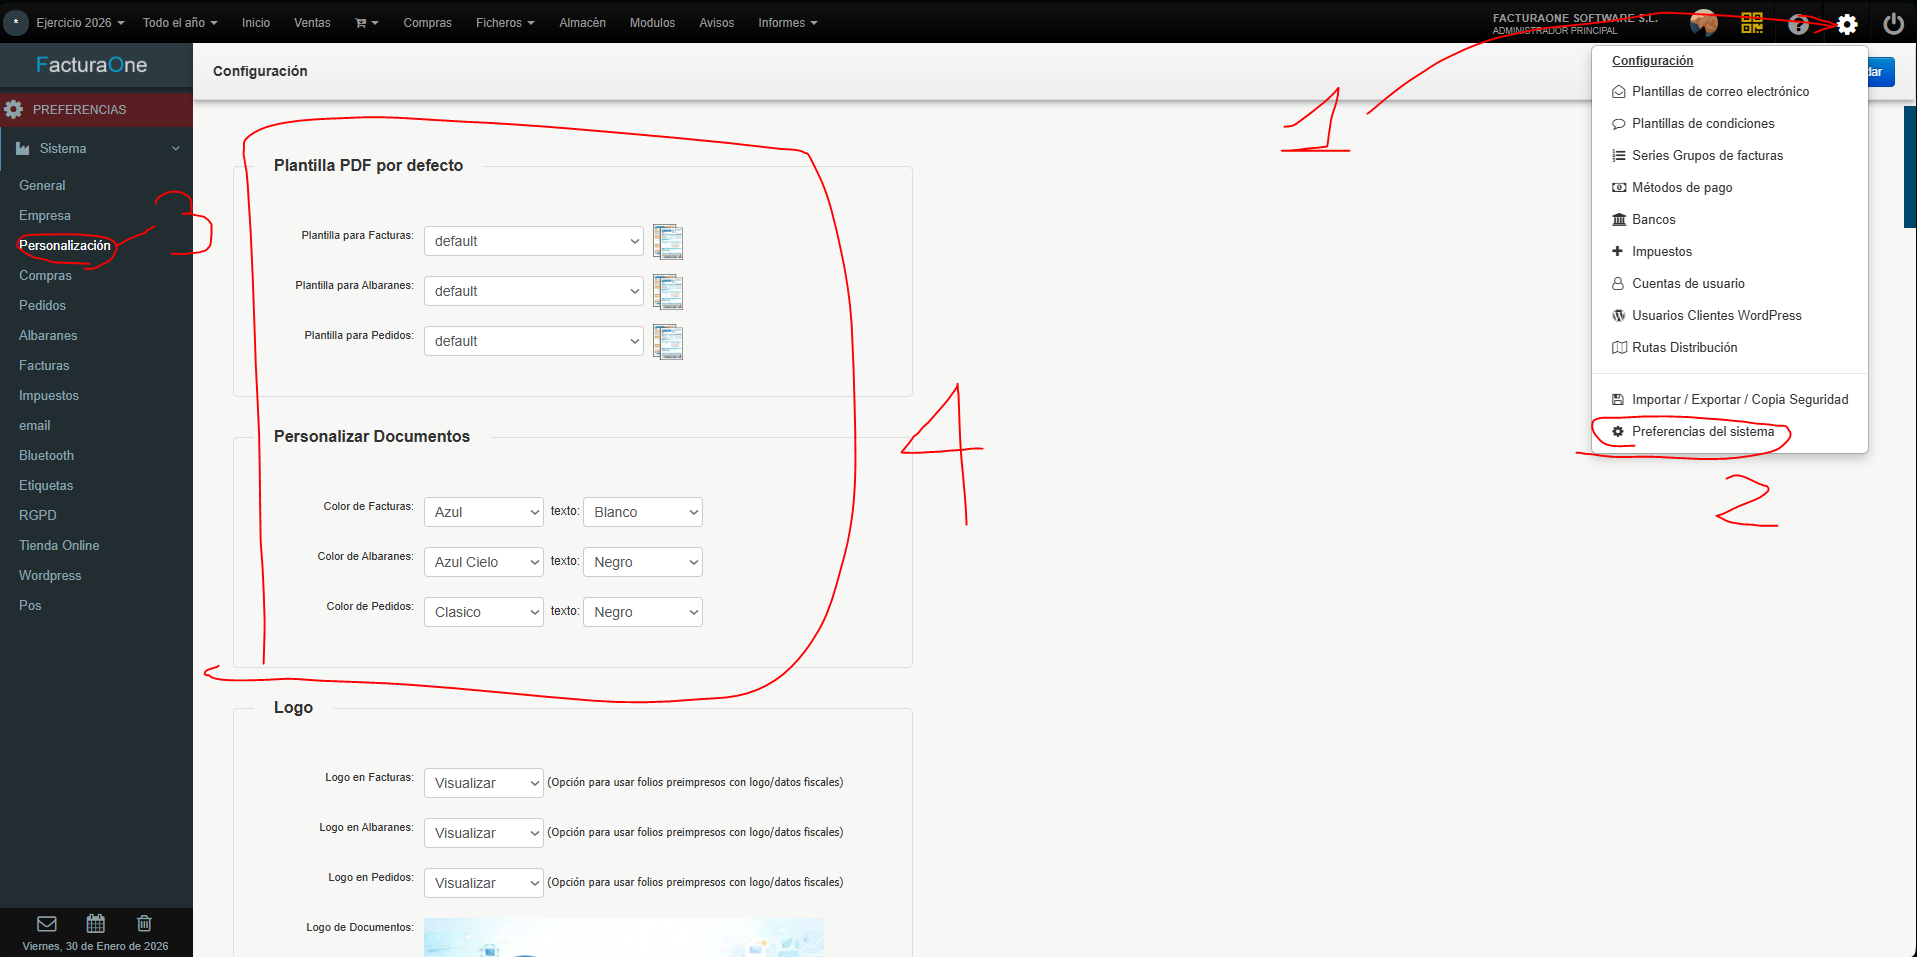Open the QR code icon in header
Image resolution: width=1917 pixels, height=957 pixels.
1752,23
